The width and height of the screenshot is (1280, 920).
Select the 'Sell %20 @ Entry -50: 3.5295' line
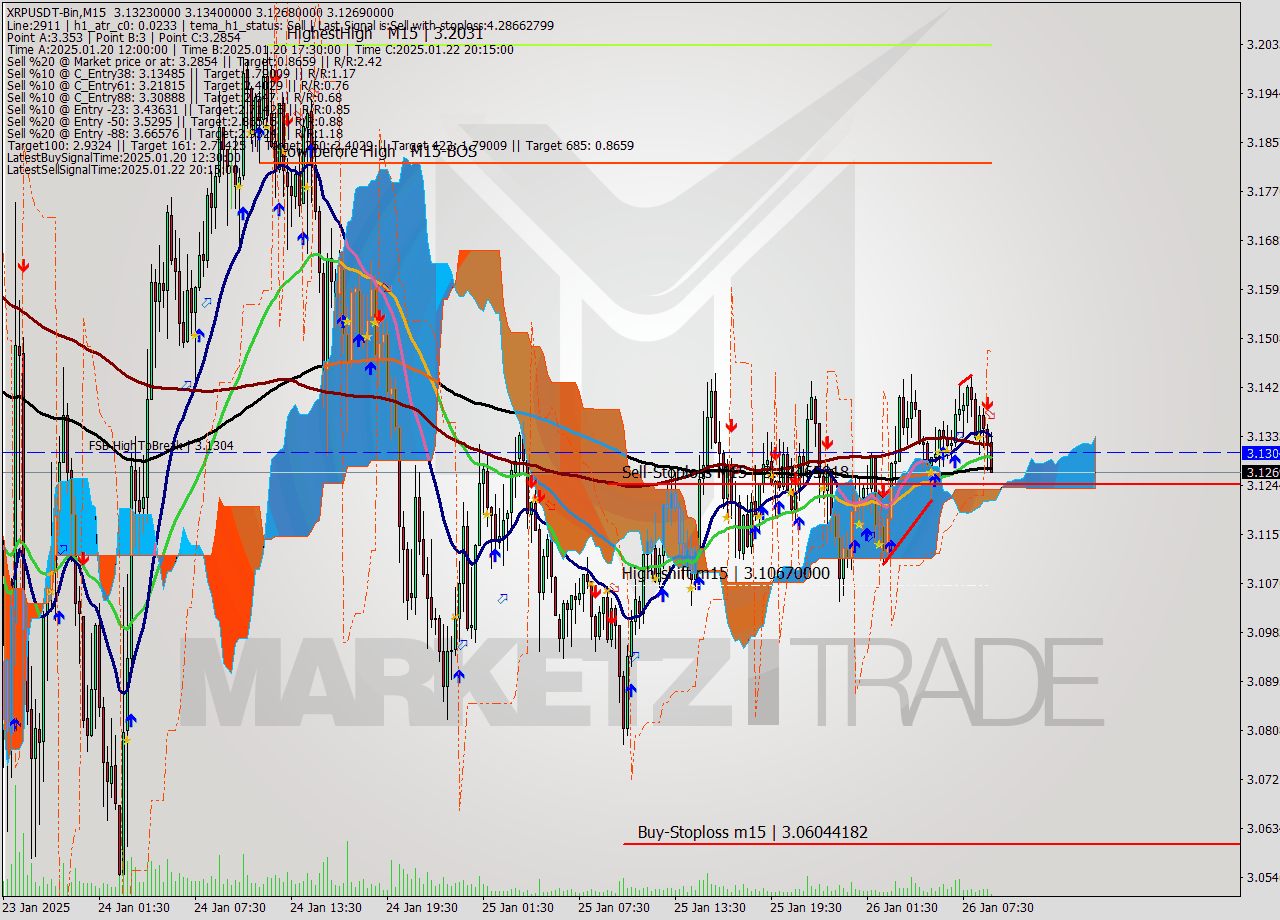click(175, 121)
